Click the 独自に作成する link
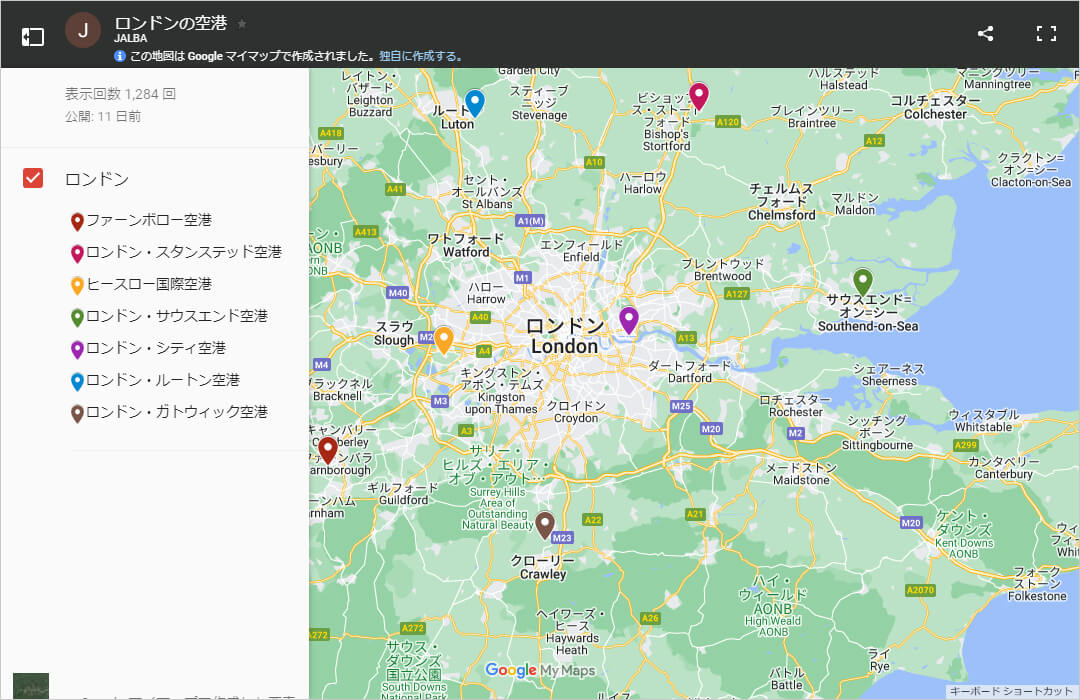This screenshot has height=700, width=1080. [421, 56]
